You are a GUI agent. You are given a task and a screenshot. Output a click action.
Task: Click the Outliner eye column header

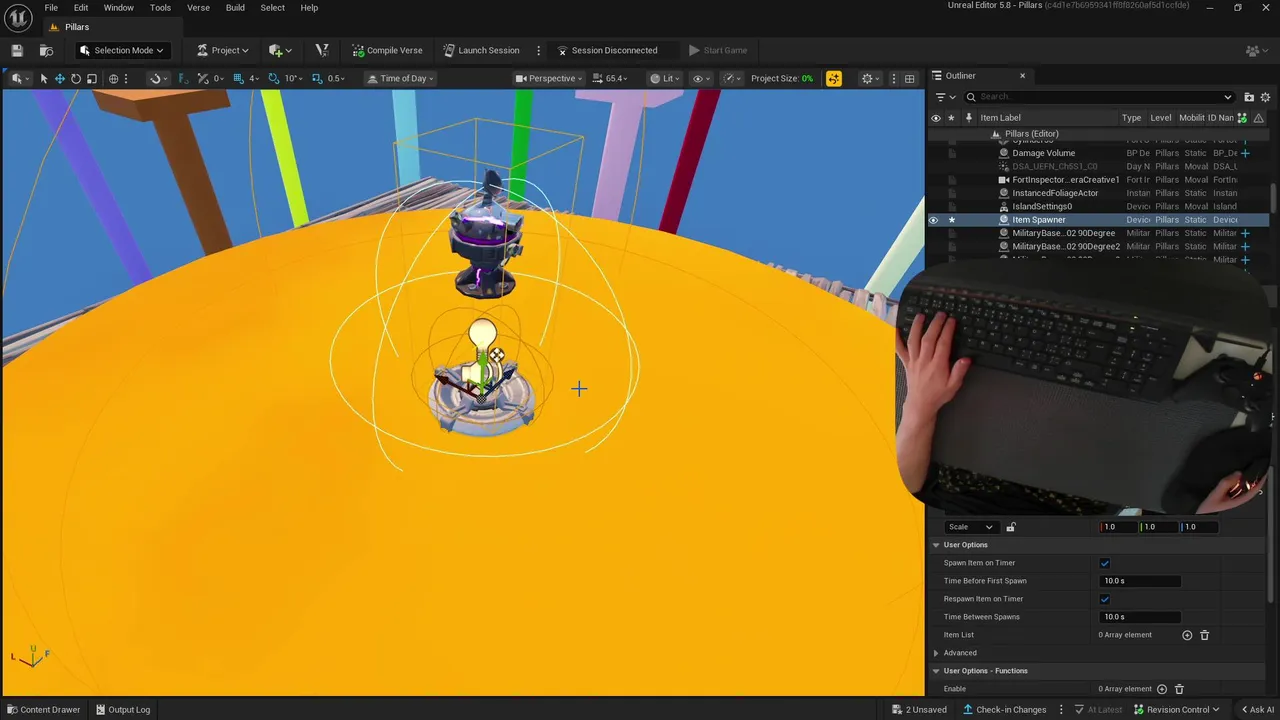click(x=935, y=118)
